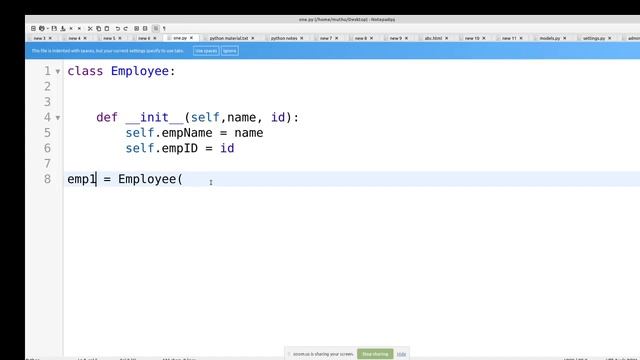Close the python material.txt tab

253,38
